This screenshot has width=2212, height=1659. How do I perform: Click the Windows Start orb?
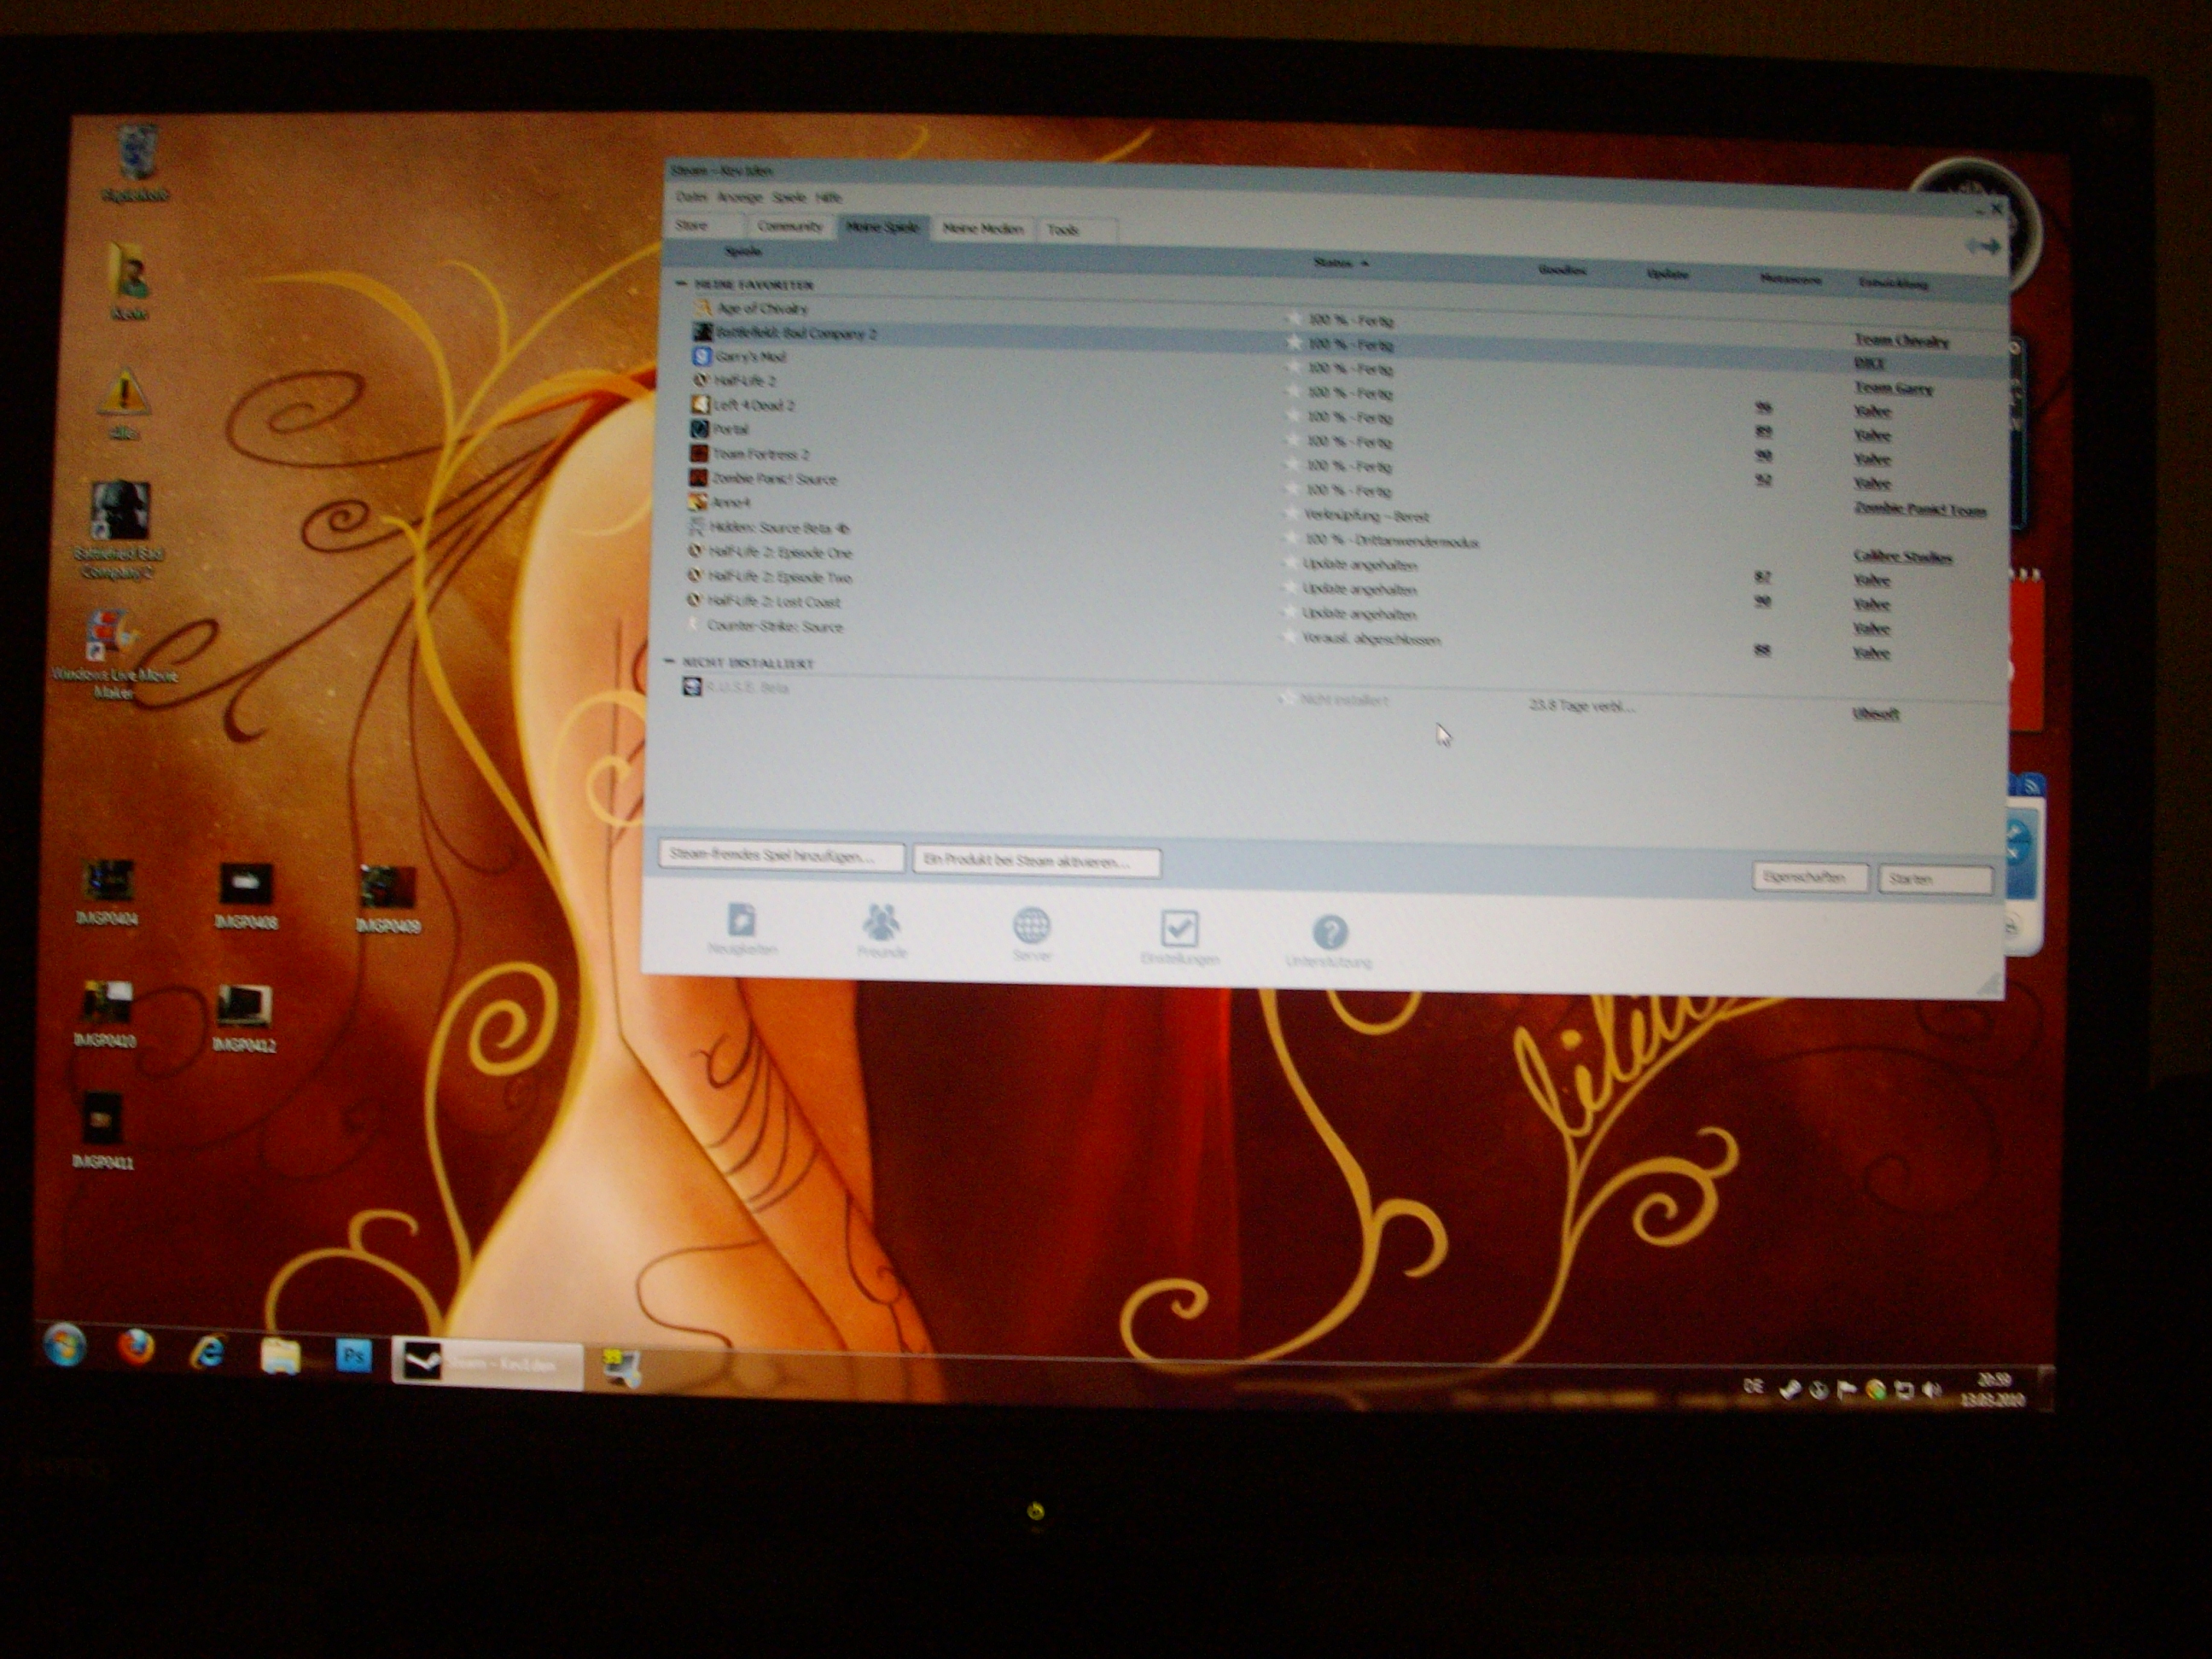[63, 1346]
